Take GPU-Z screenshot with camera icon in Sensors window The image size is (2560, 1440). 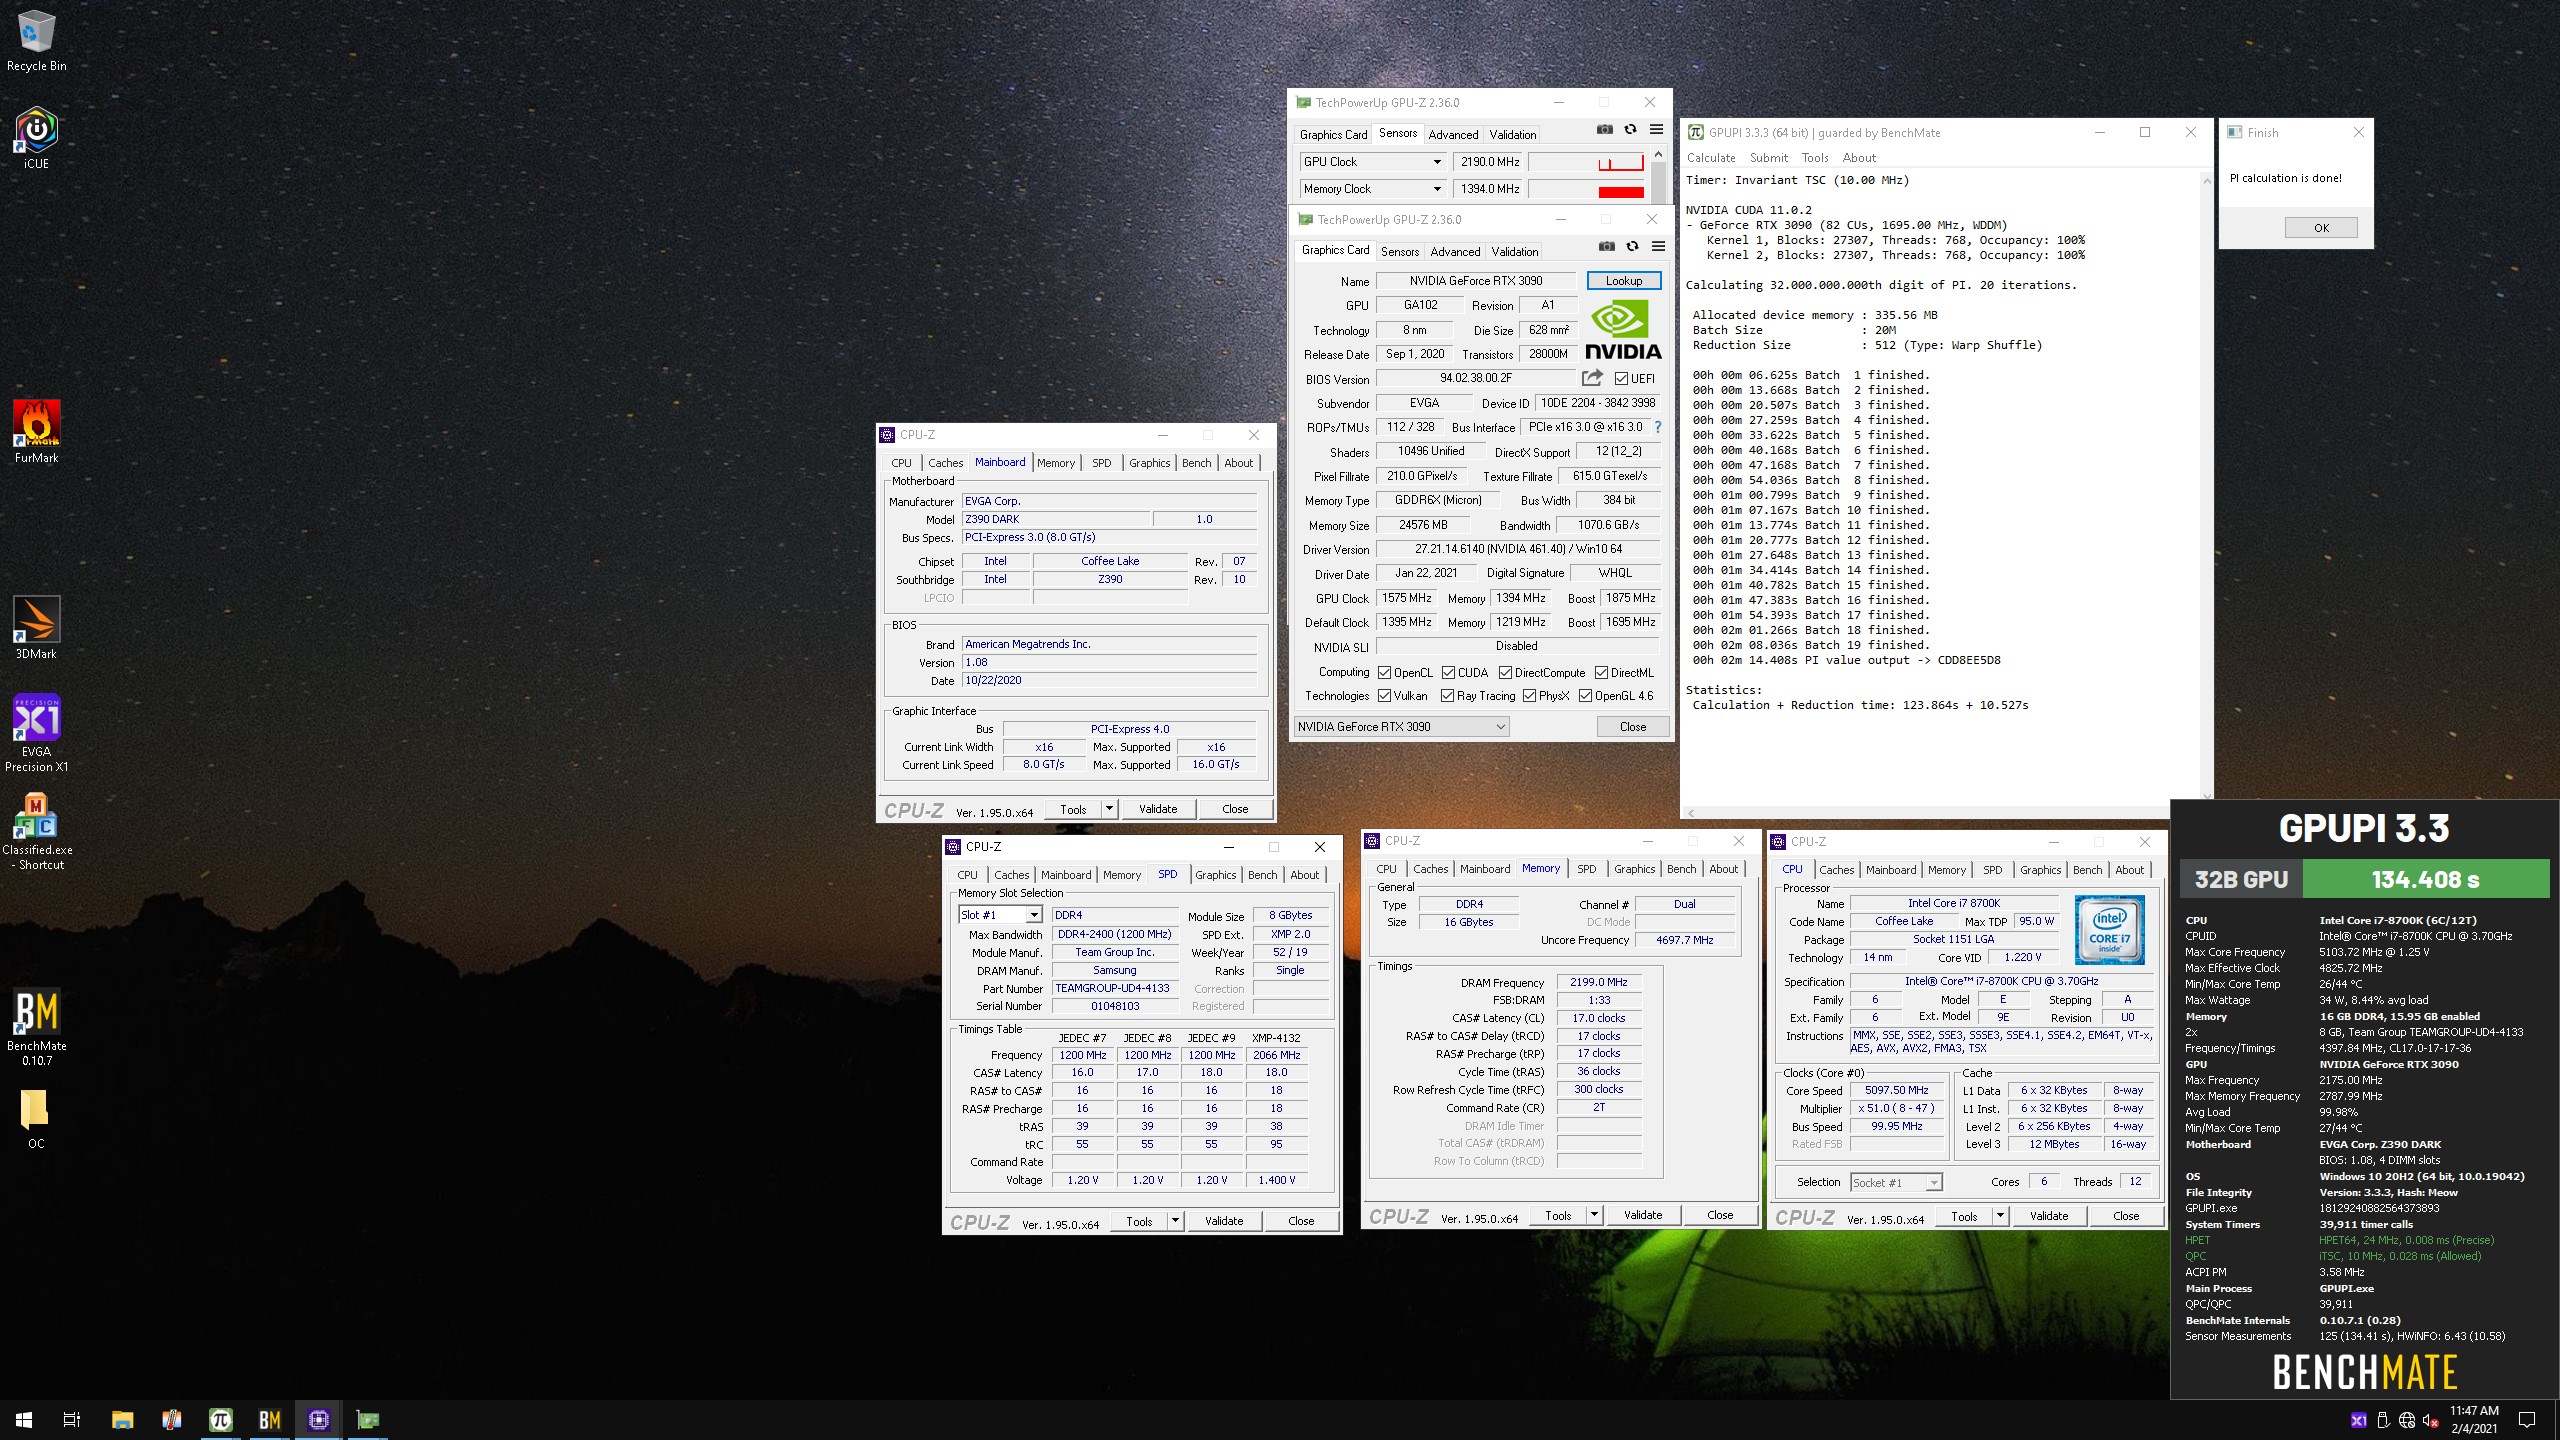[x=1604, y=130]
